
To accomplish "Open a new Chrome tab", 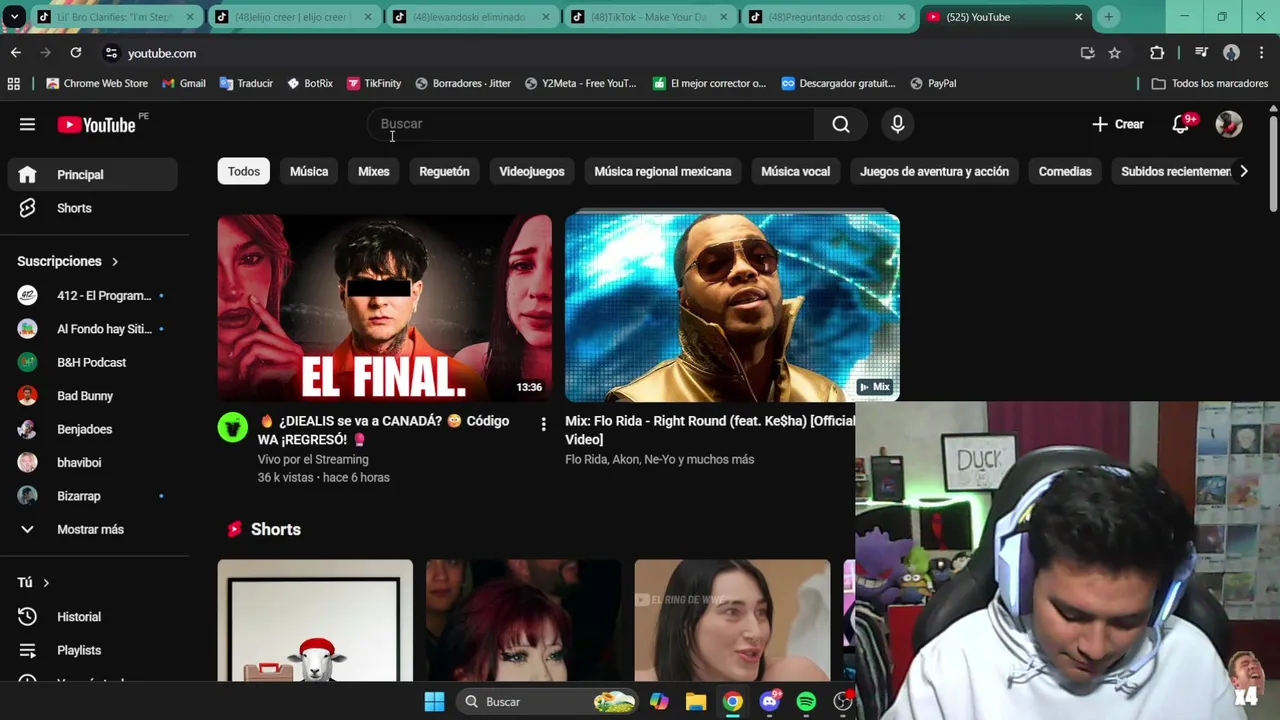I will 1108,17.
